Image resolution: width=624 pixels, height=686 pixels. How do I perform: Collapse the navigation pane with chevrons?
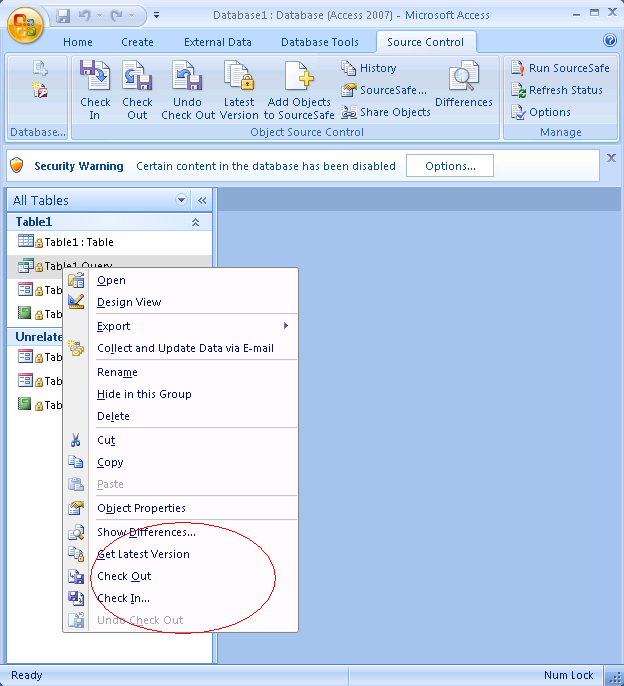point(201,200)
